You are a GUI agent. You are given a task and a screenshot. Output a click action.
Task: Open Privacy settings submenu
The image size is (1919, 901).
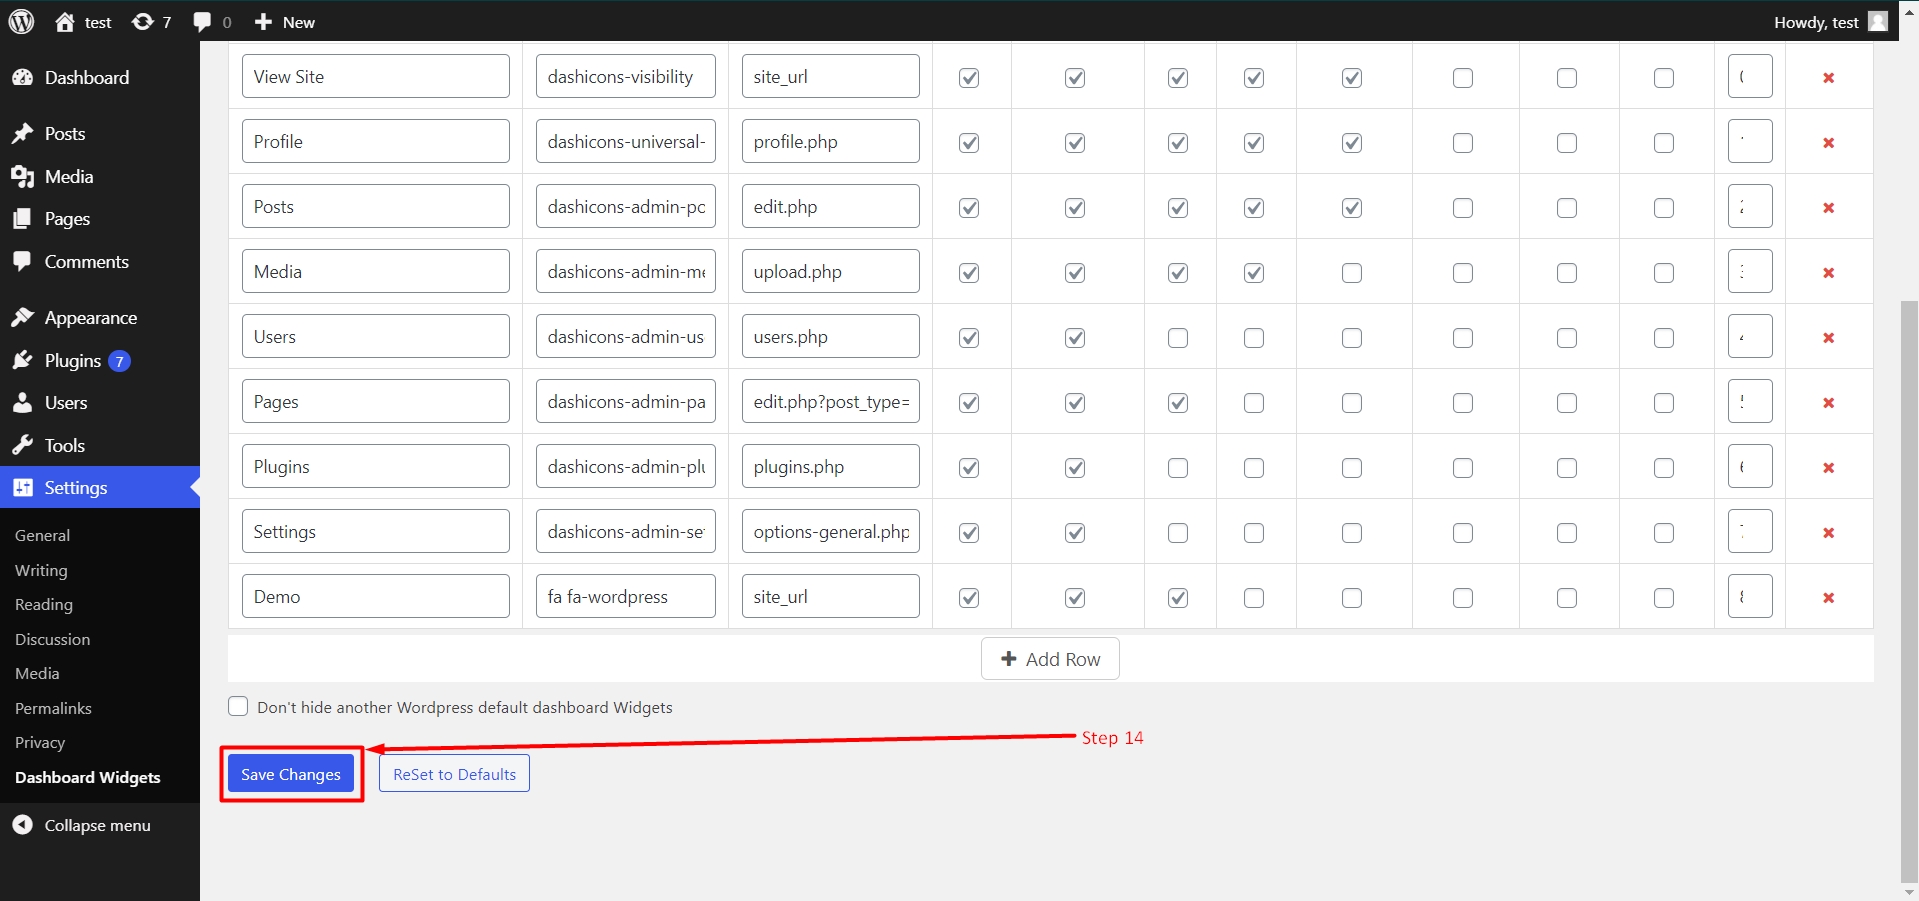tap(40, 742)
